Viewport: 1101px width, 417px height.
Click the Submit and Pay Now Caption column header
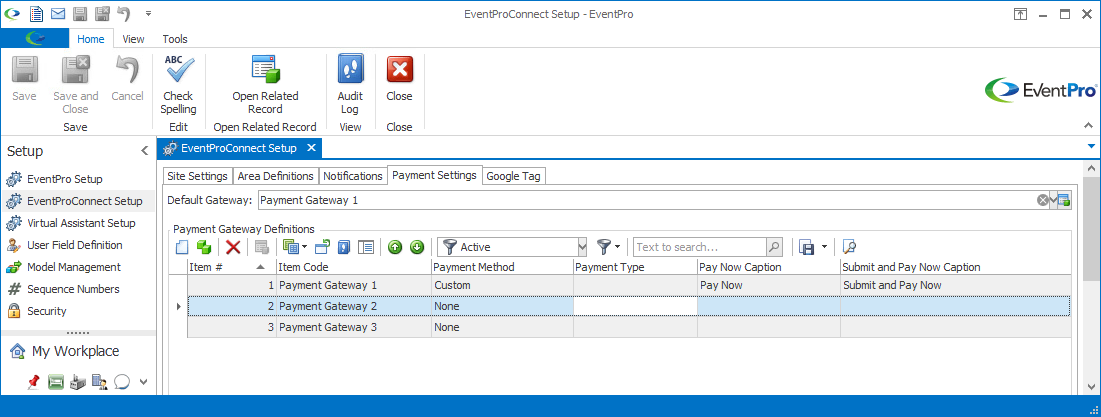point(956,267)
